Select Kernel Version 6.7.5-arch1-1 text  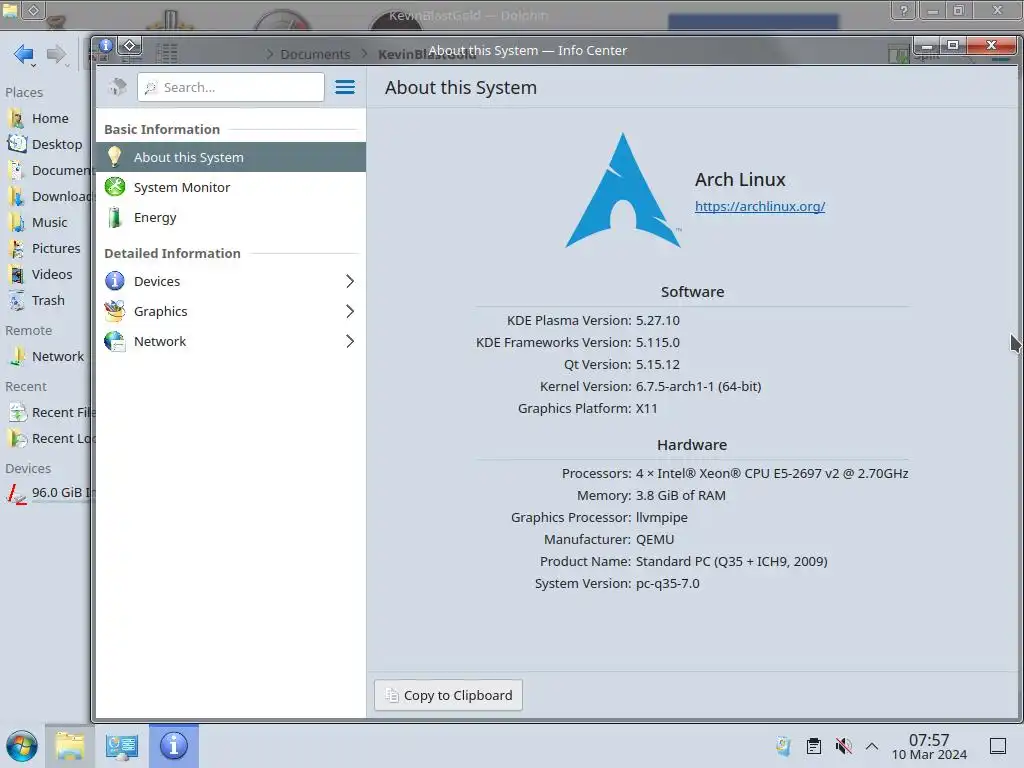point(698,387)
